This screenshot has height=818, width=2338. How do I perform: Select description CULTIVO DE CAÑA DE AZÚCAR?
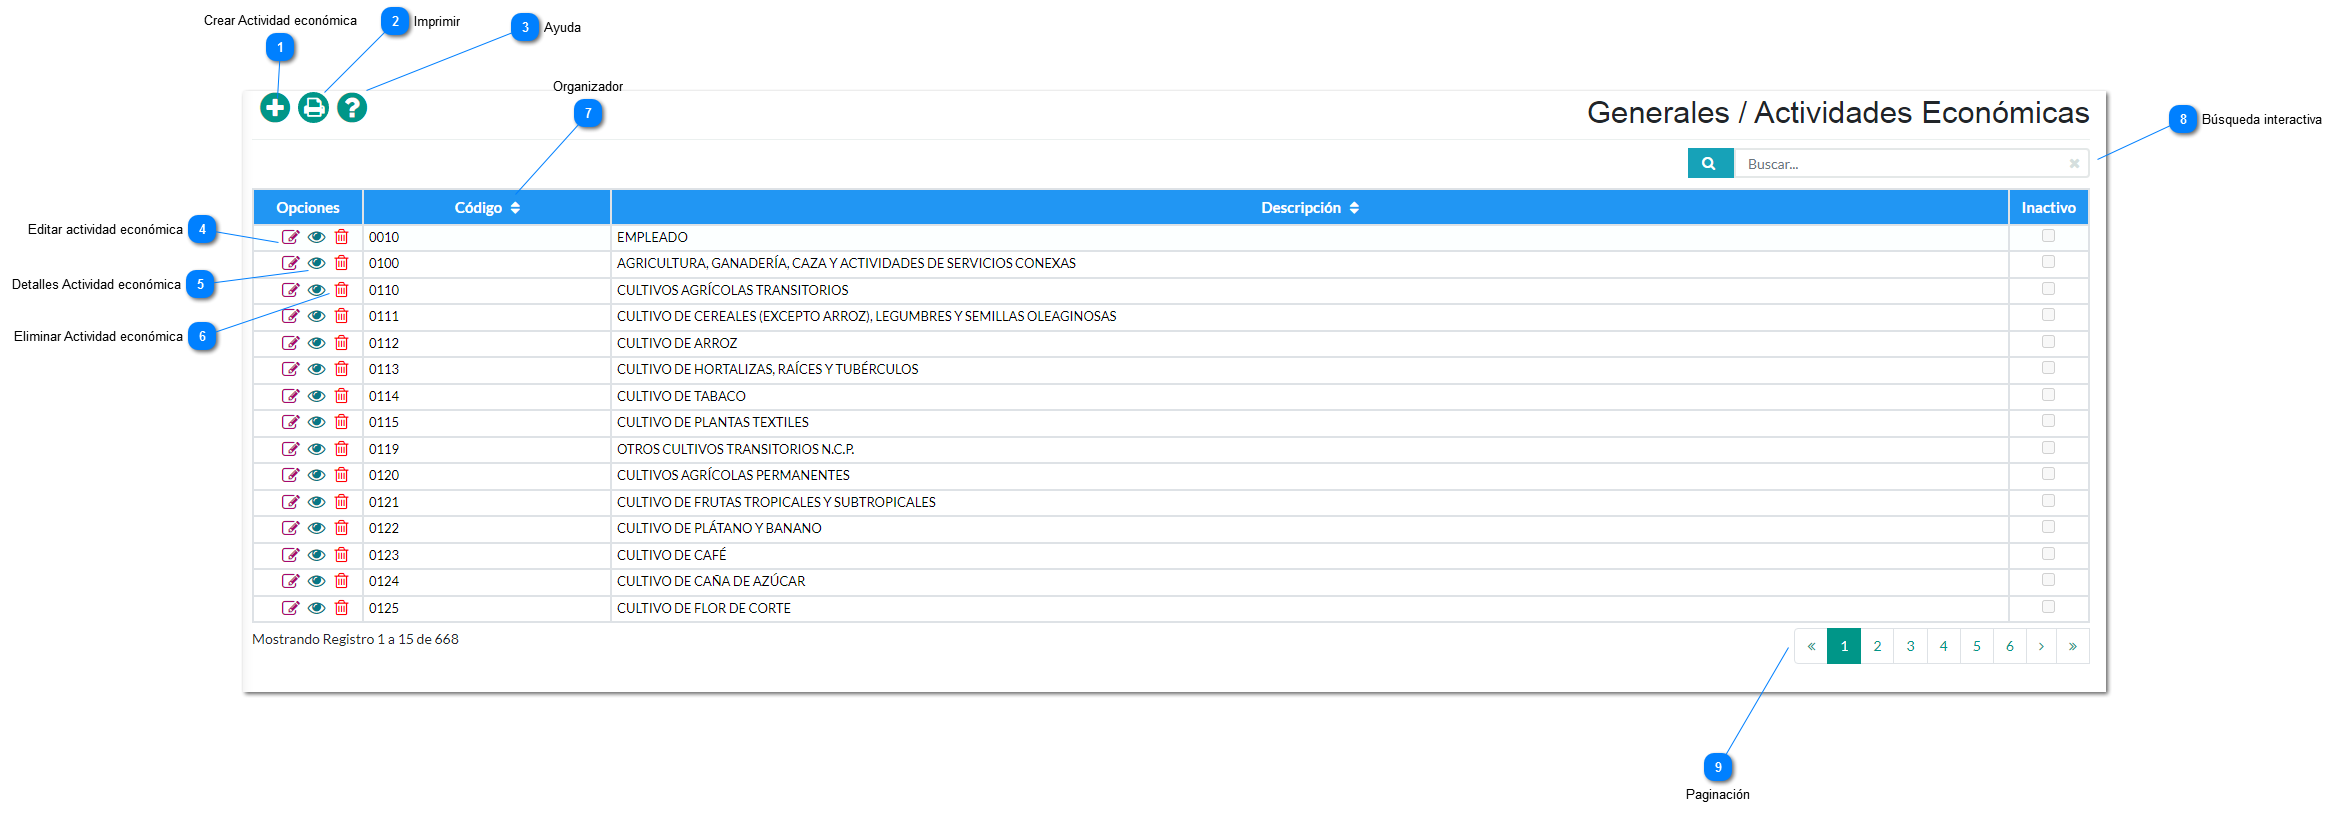click(x=711, y=581)
